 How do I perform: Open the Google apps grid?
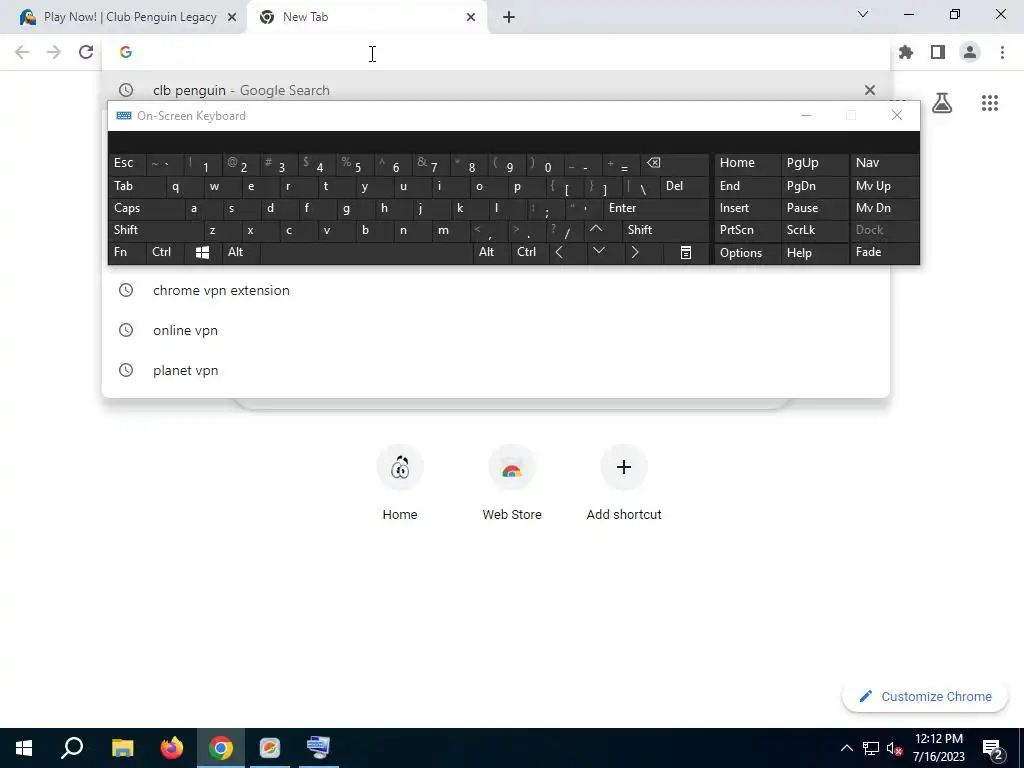click(990, 103)
